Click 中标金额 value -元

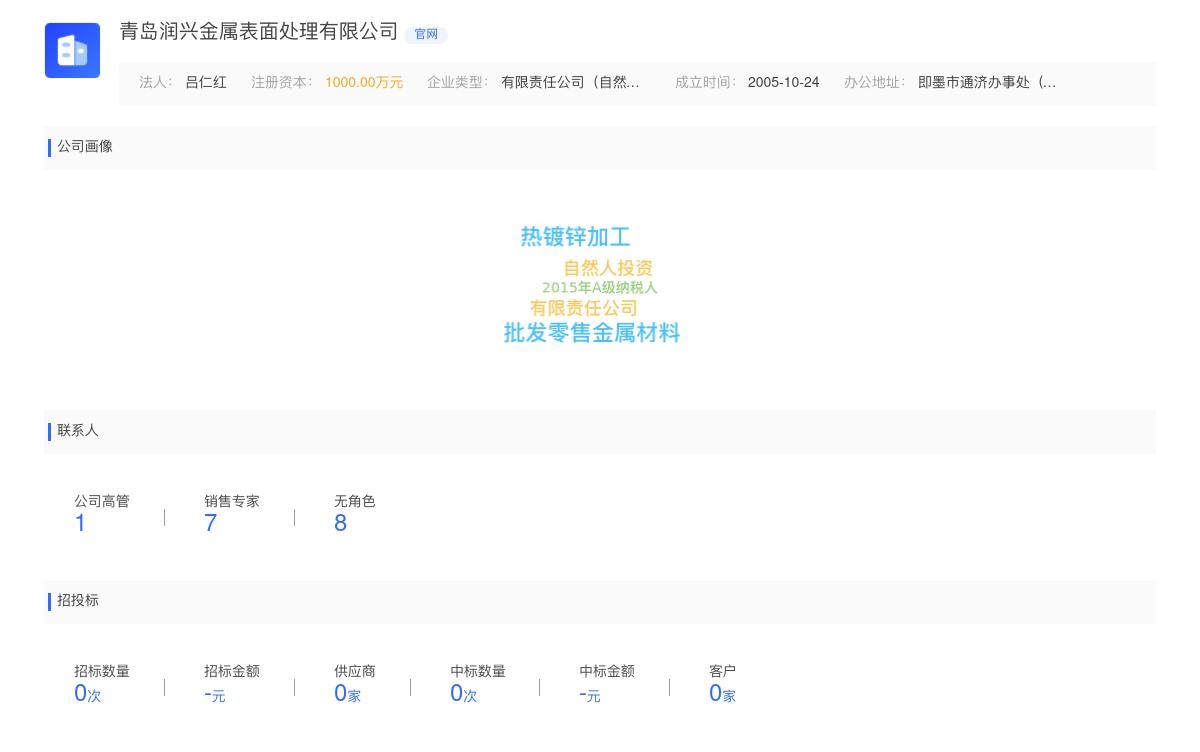[590, 694]
